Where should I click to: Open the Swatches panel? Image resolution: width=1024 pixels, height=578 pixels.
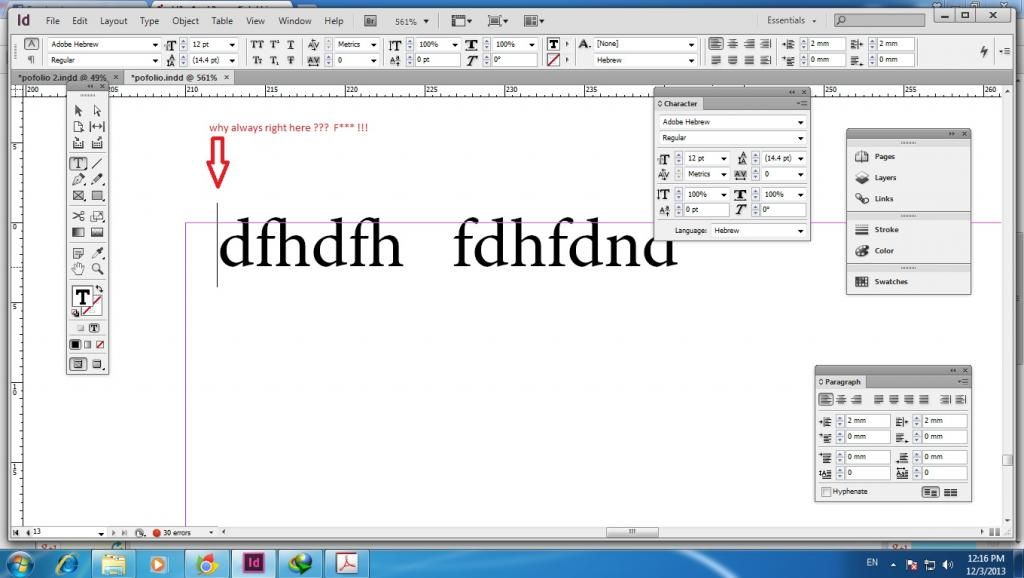[x=891, y=281]
